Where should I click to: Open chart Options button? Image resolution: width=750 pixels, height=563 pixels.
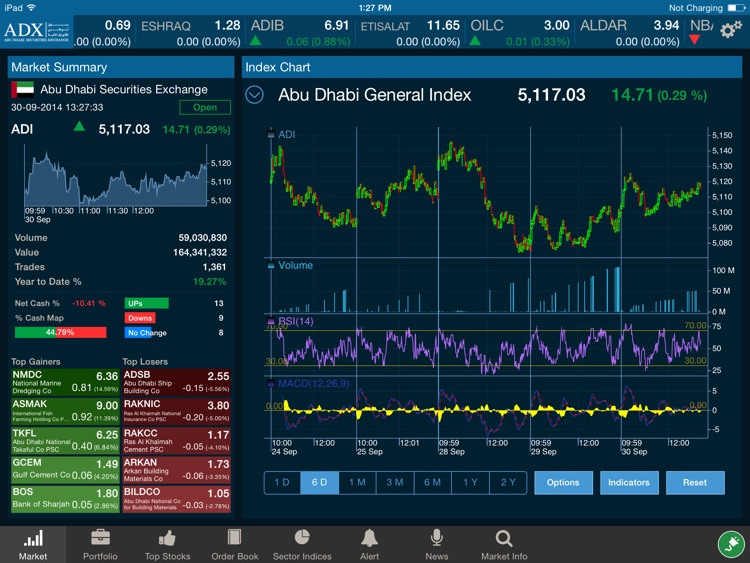tap(563, 483)
